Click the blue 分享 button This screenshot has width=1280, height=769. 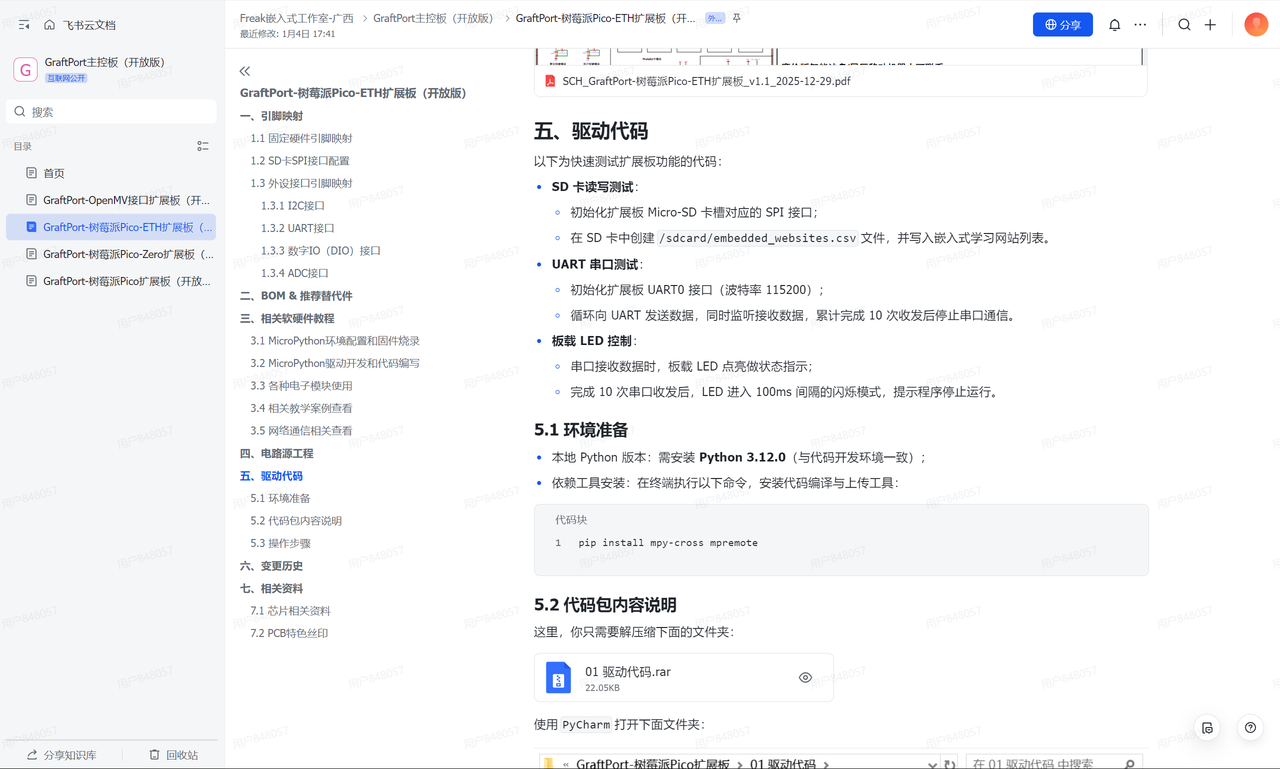(x=1063, y=25)
